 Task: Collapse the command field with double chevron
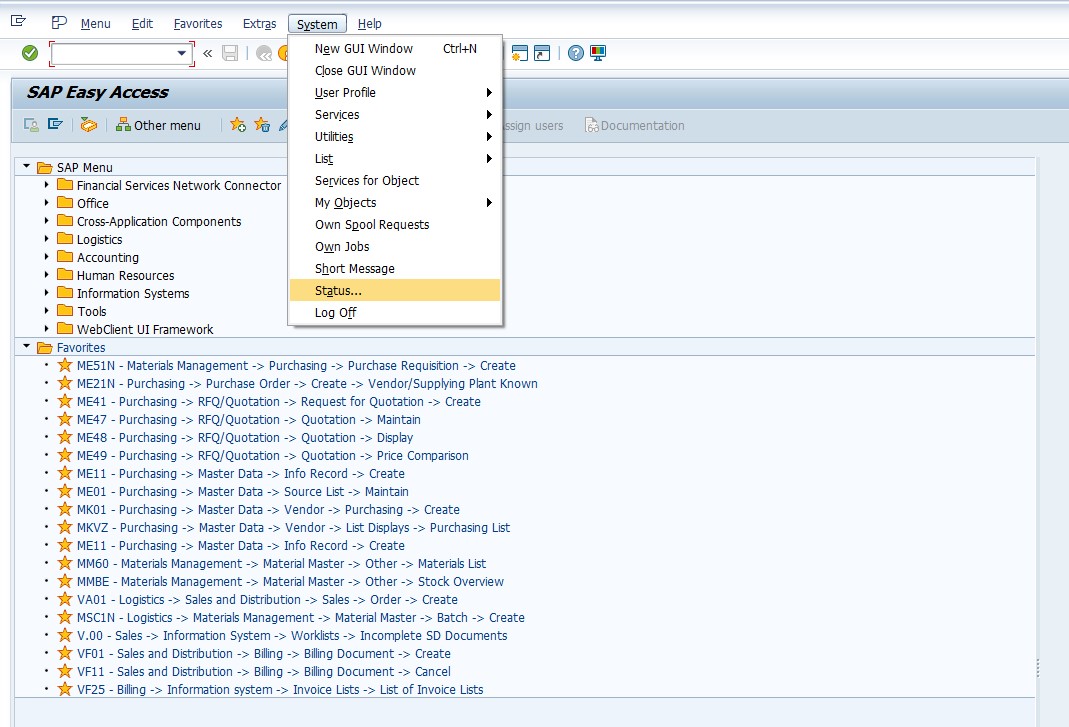tap(207, 53)
